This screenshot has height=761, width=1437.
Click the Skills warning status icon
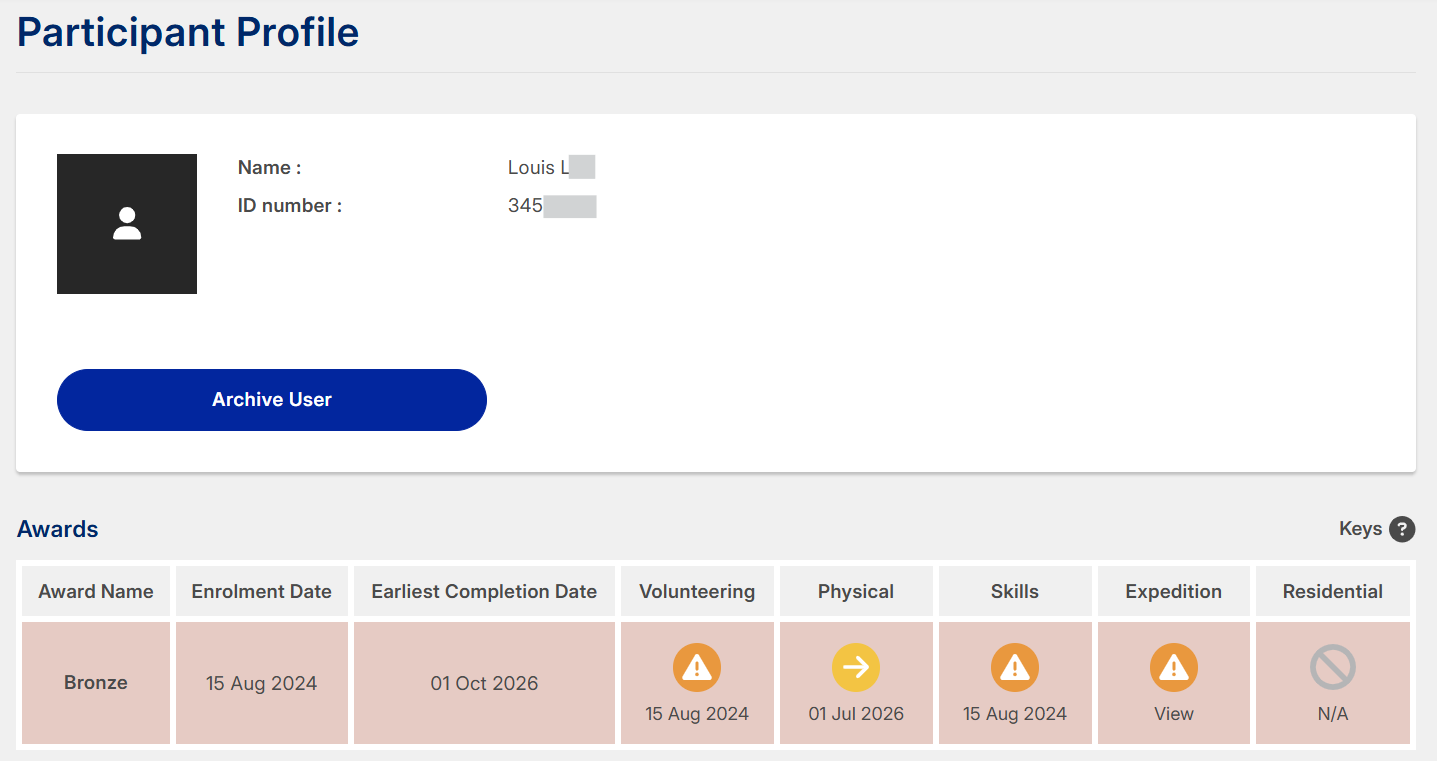[1015, 667]
